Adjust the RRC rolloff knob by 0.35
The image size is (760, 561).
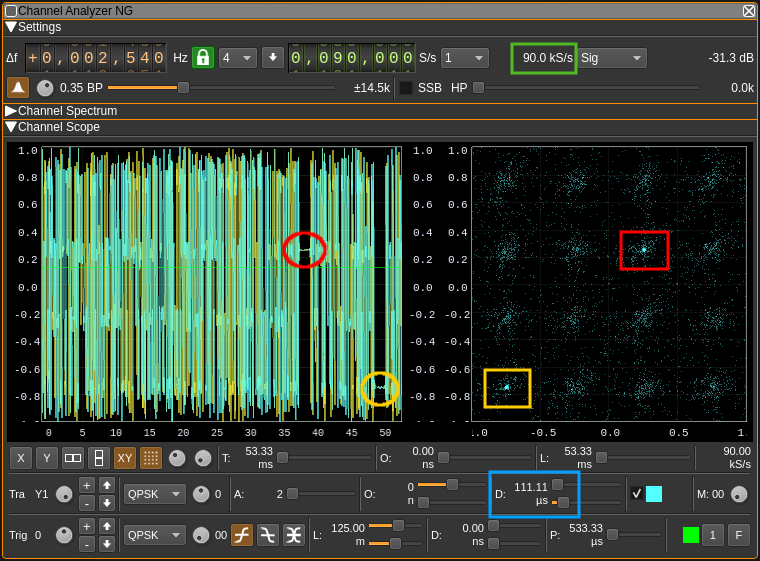(45, 88)
